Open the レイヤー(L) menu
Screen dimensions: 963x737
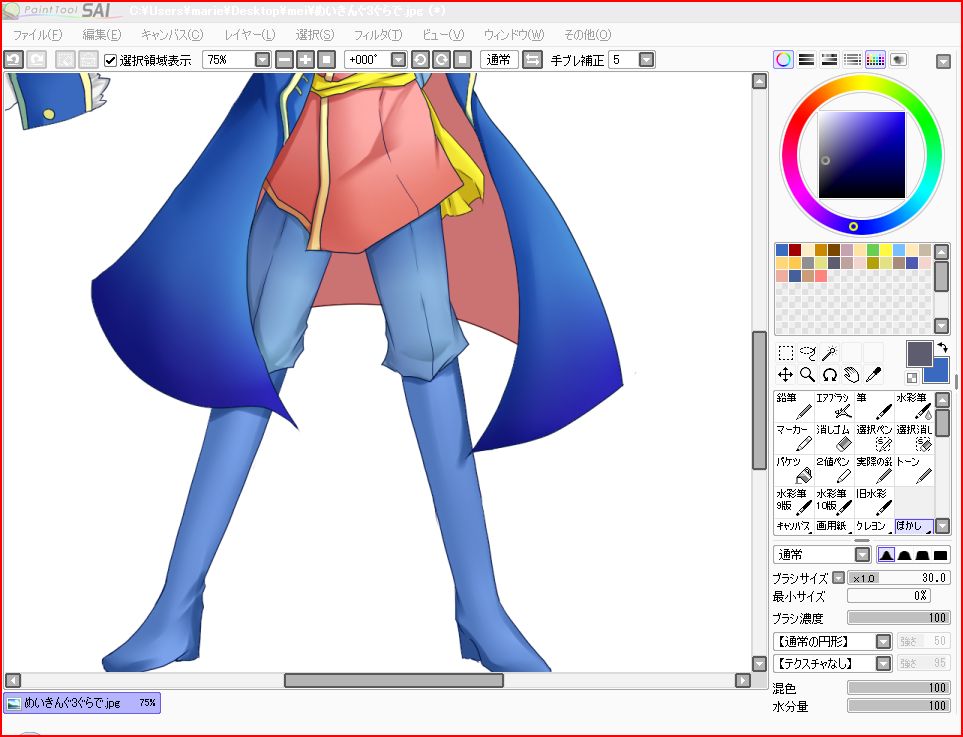coord(249,35)
